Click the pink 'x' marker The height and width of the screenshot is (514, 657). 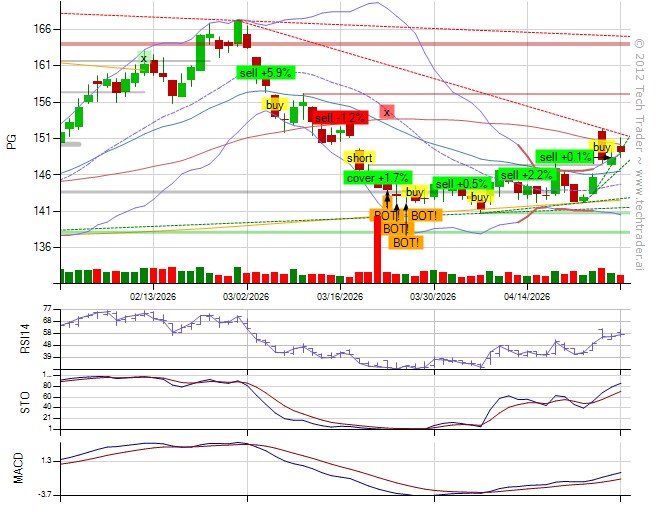[387, 112]
